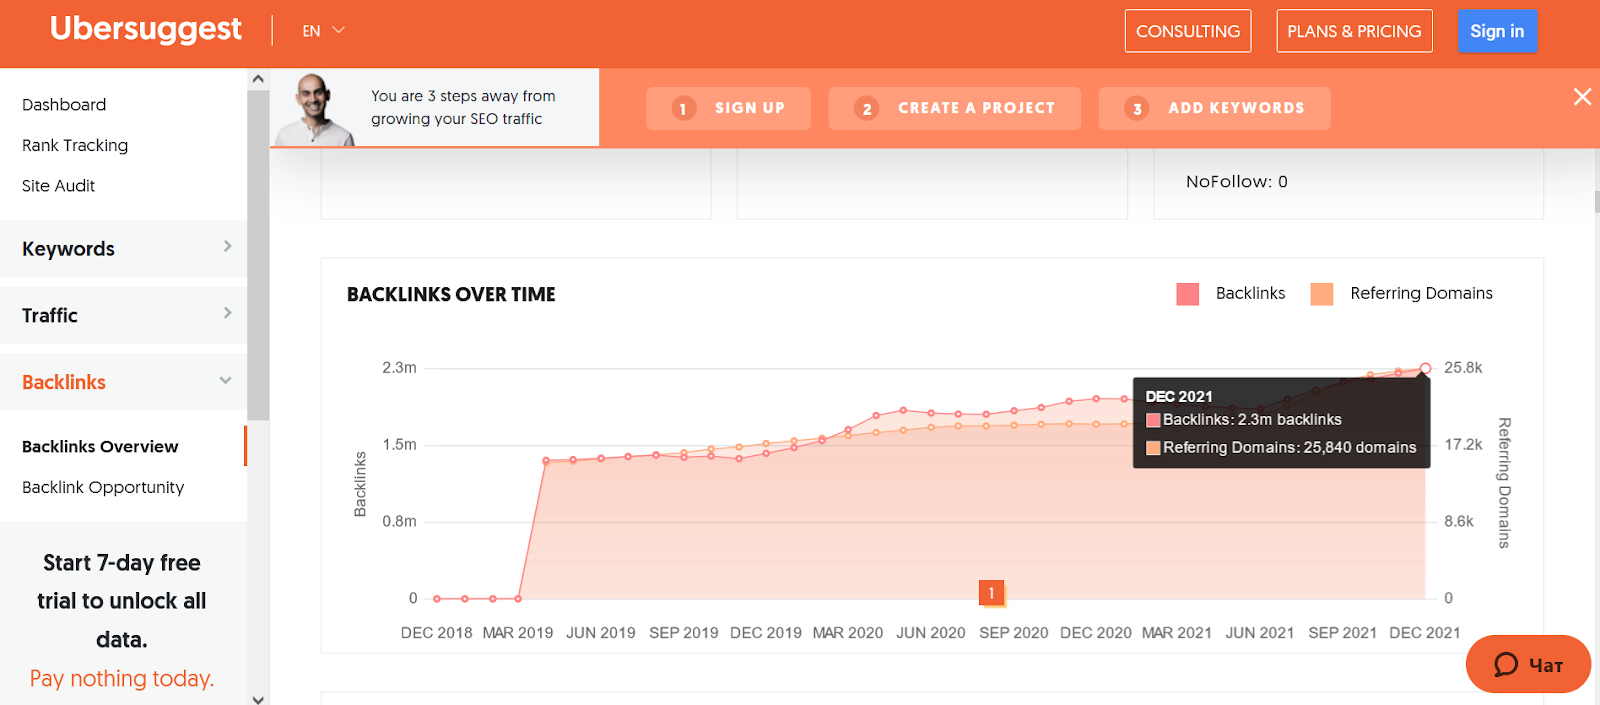Click step 1 SIGN UP button
Viewport: 1600px width, 705px height.
click(x=728, y=108)
